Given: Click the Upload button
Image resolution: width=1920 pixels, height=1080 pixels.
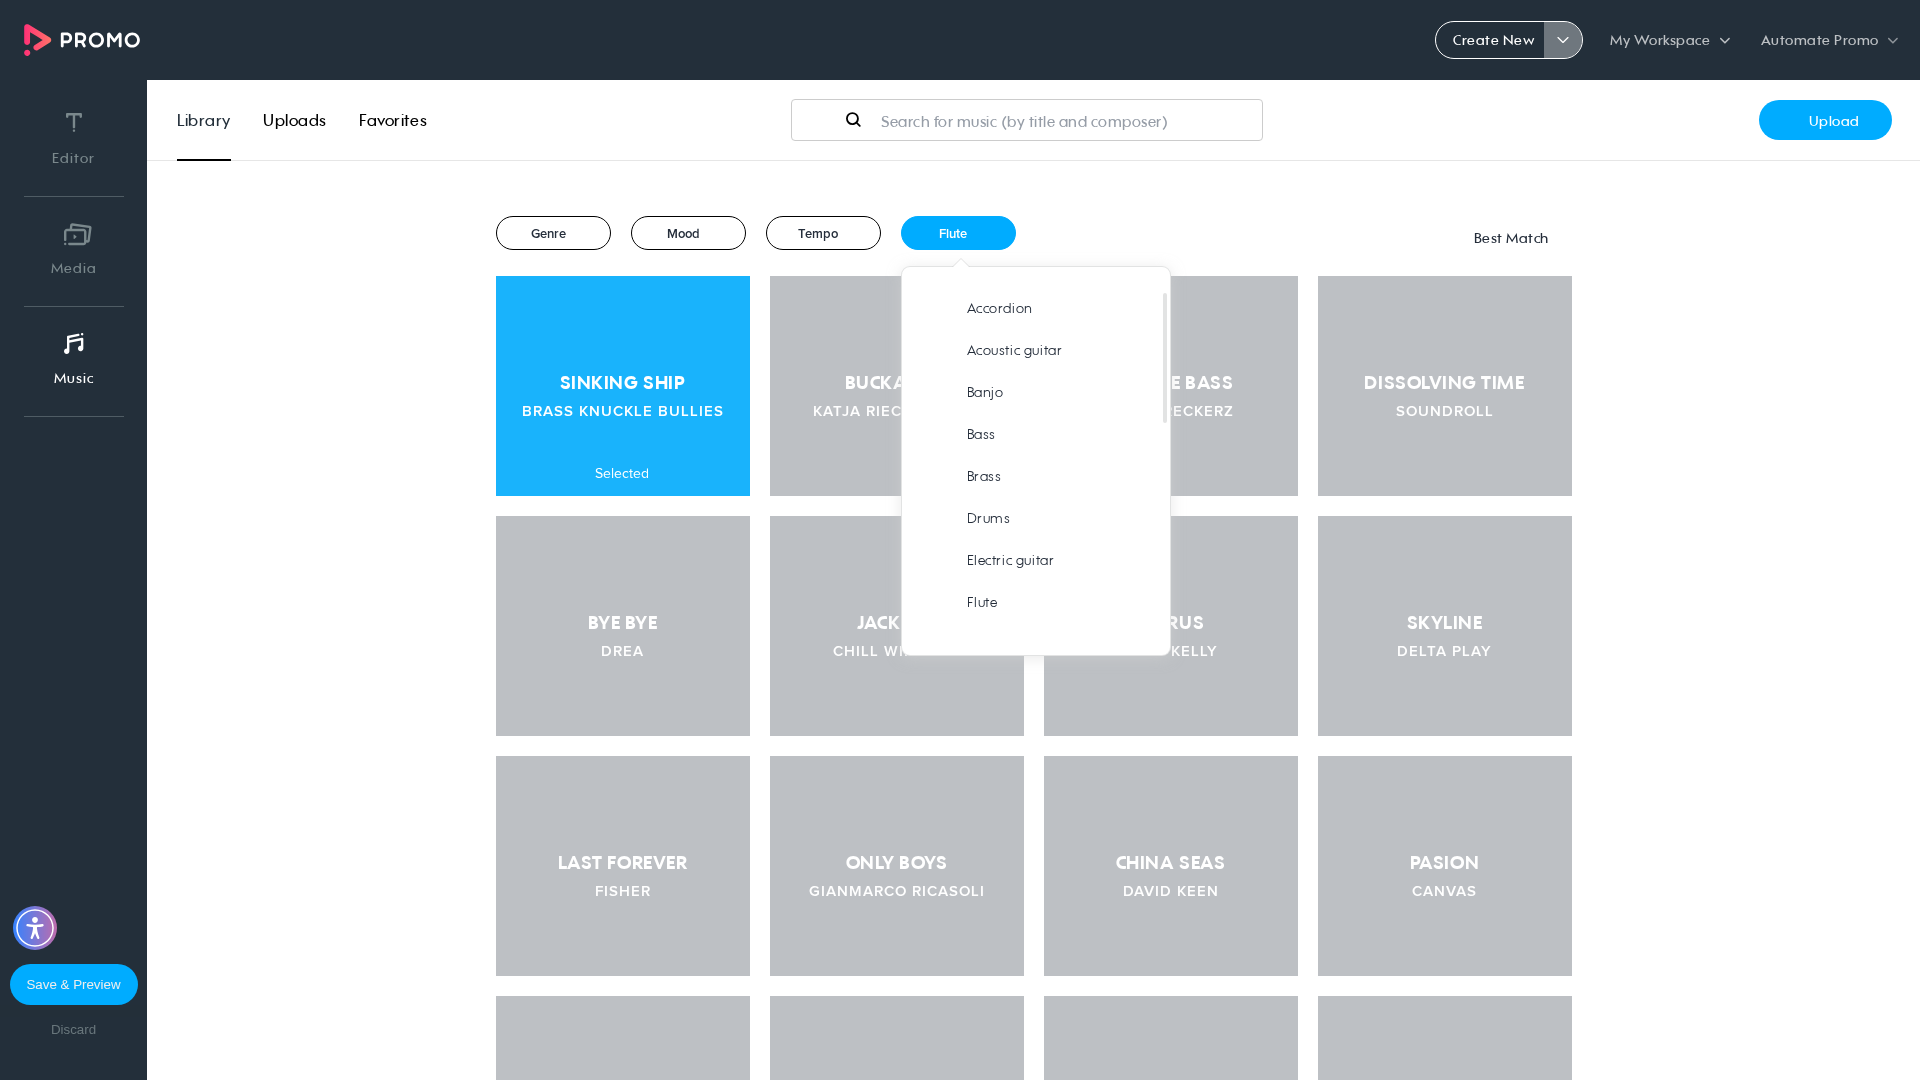Looking at the screenshot, I should coord(1825,120).
